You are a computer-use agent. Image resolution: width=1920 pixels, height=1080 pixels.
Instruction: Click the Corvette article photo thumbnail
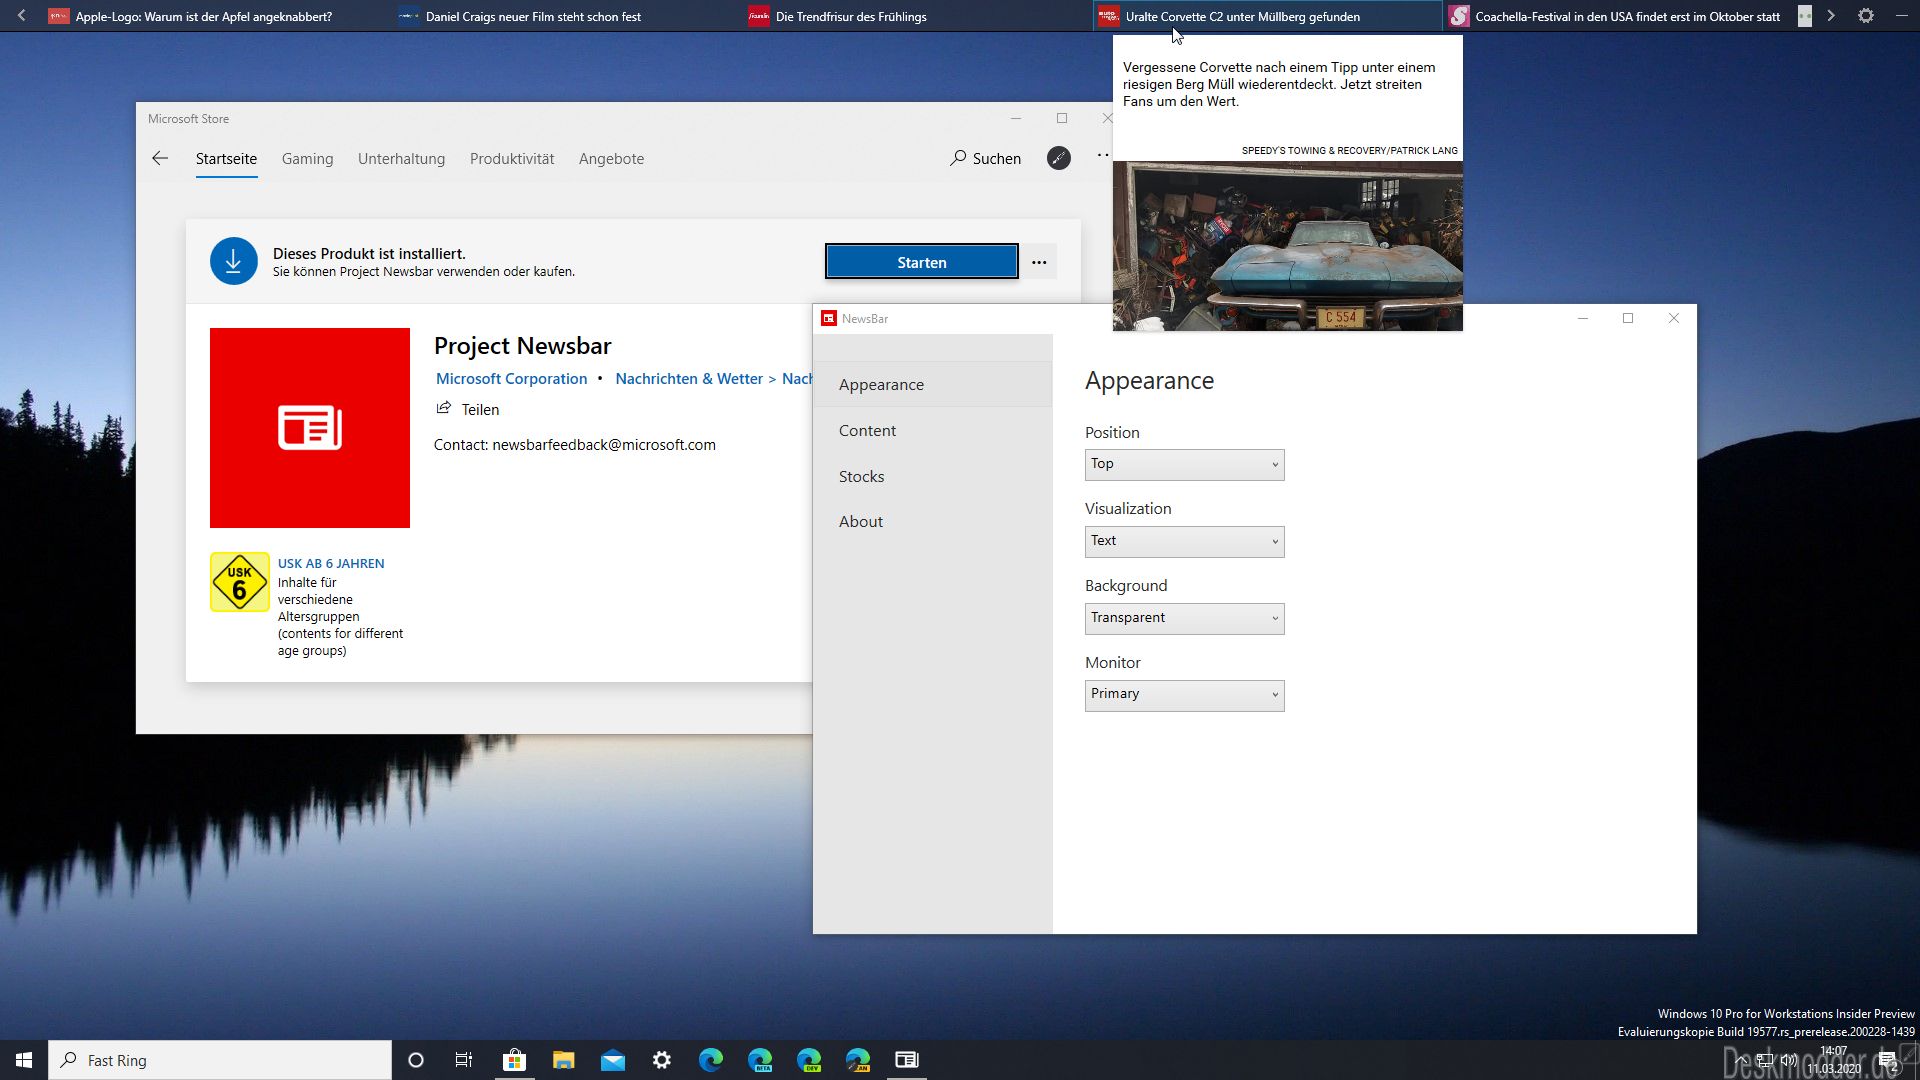1288,246
